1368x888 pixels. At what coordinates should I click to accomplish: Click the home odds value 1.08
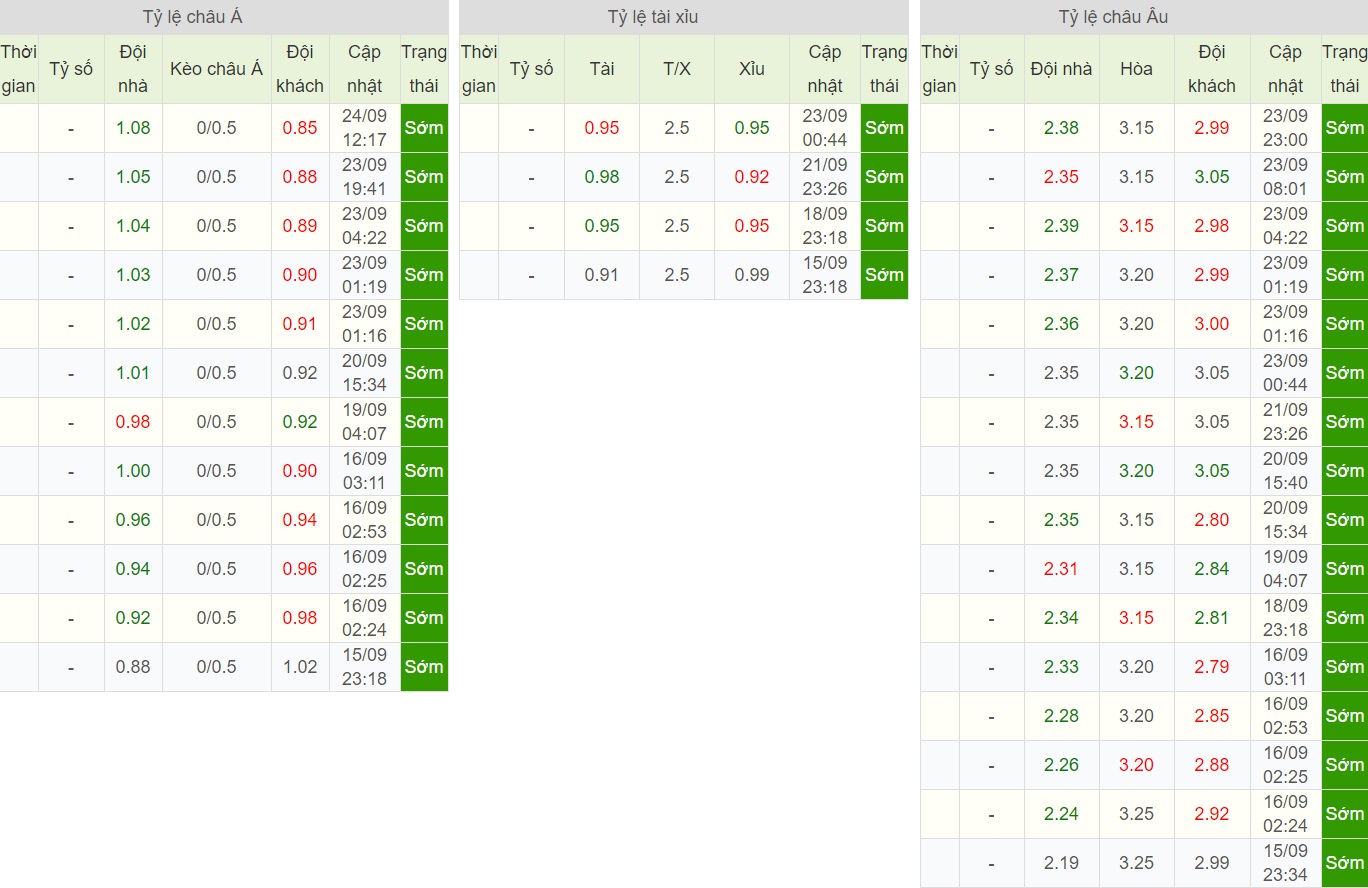pos(133,128)
